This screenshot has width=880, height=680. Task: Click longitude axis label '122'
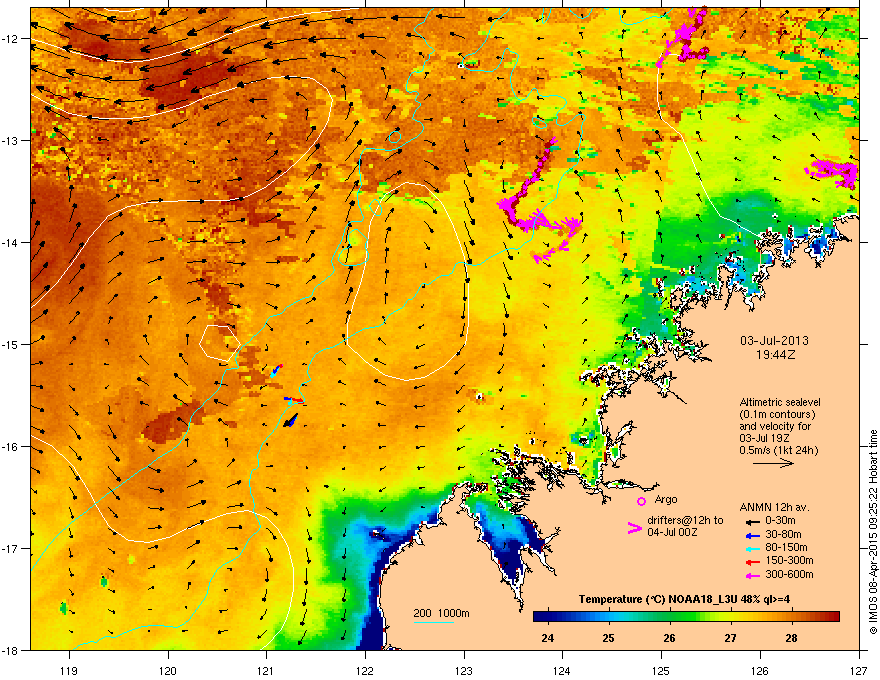coord(365,670)
